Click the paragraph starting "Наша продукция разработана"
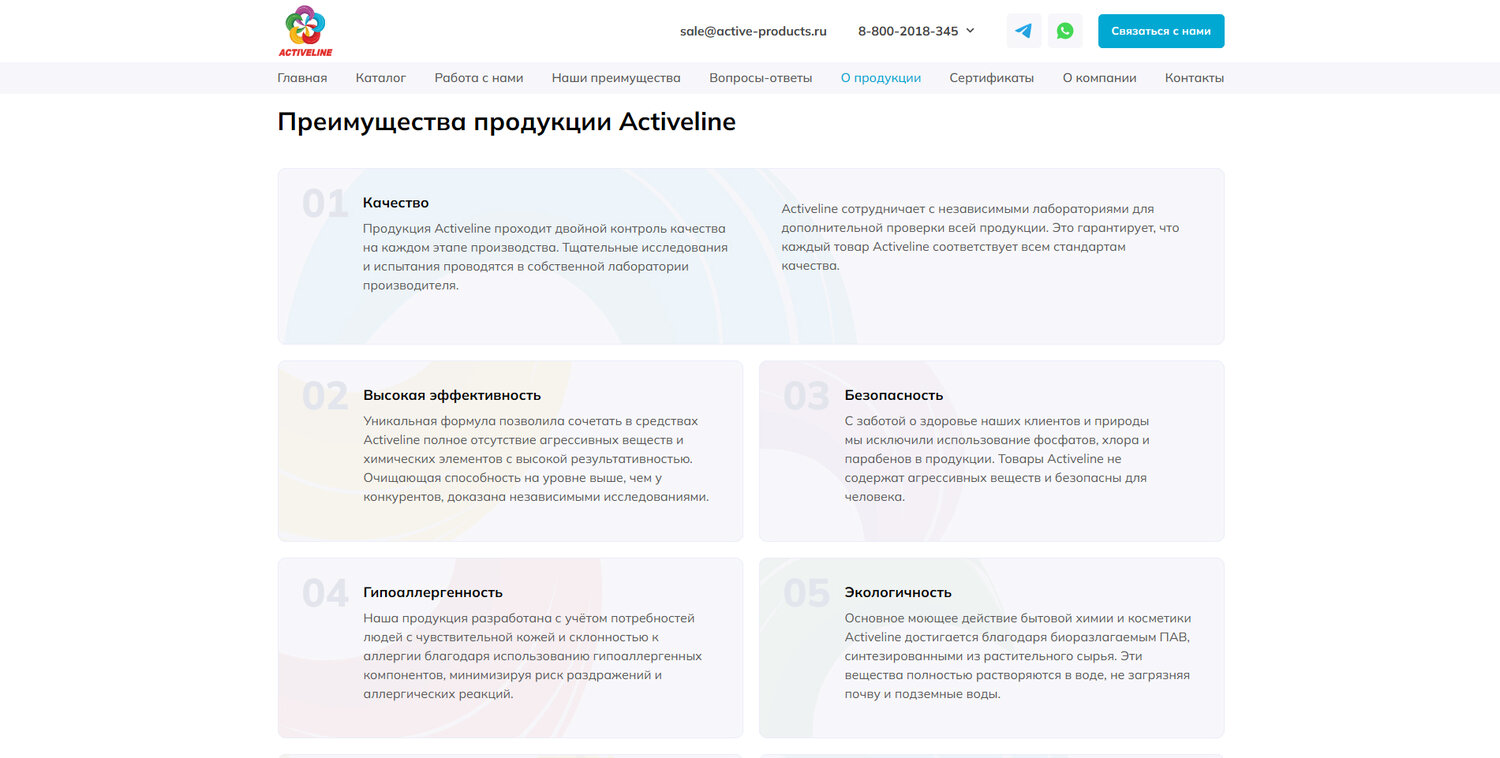Screen dimensions: 1500x758 click(x=533, y=656)
